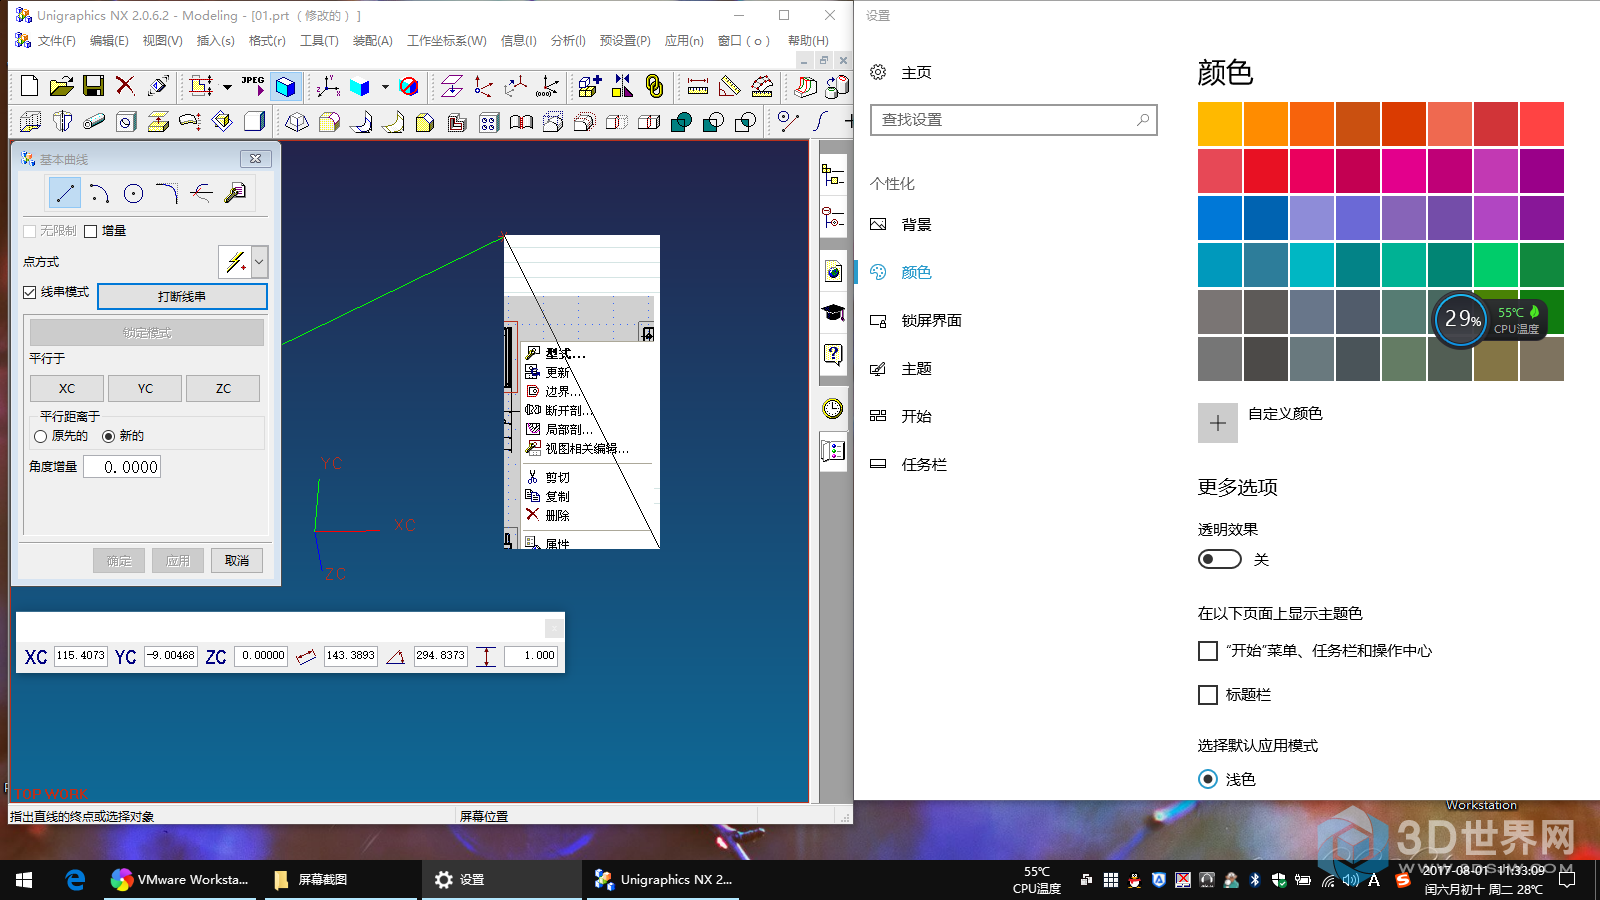Open the distance measure ruler icon
This screenshot has height=900, width=1600.
click(x=698, y=87)
